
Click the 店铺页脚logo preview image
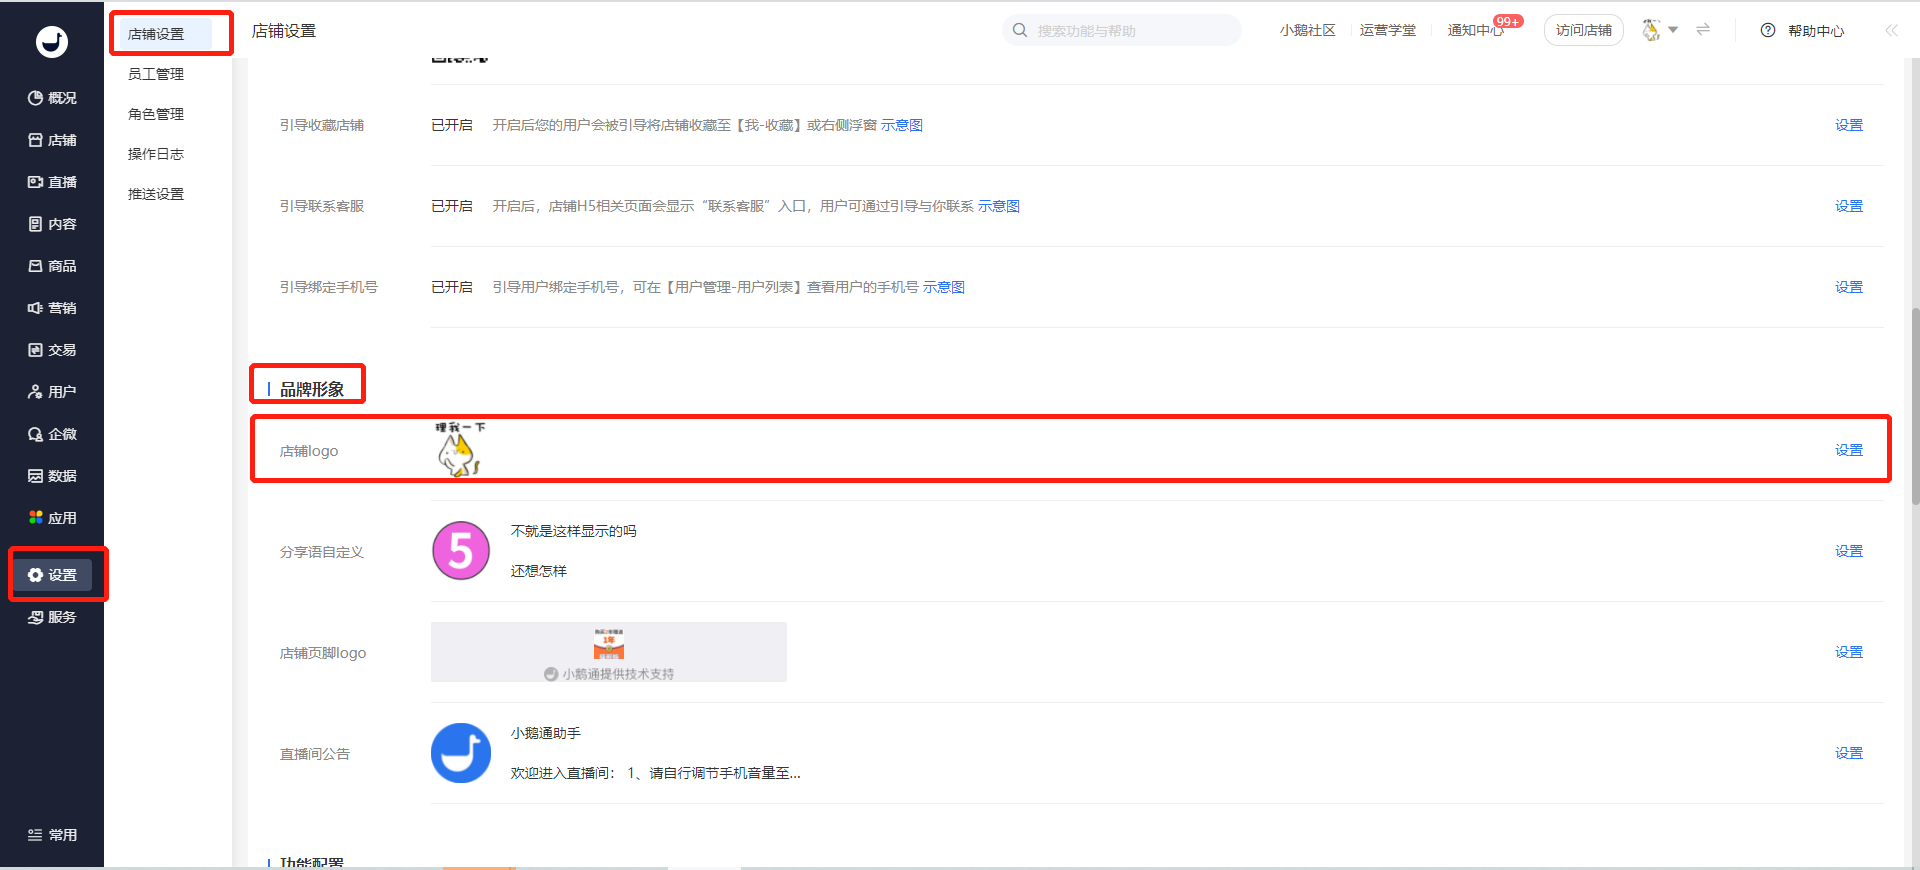pyautogui.click(x=609, y=652)
